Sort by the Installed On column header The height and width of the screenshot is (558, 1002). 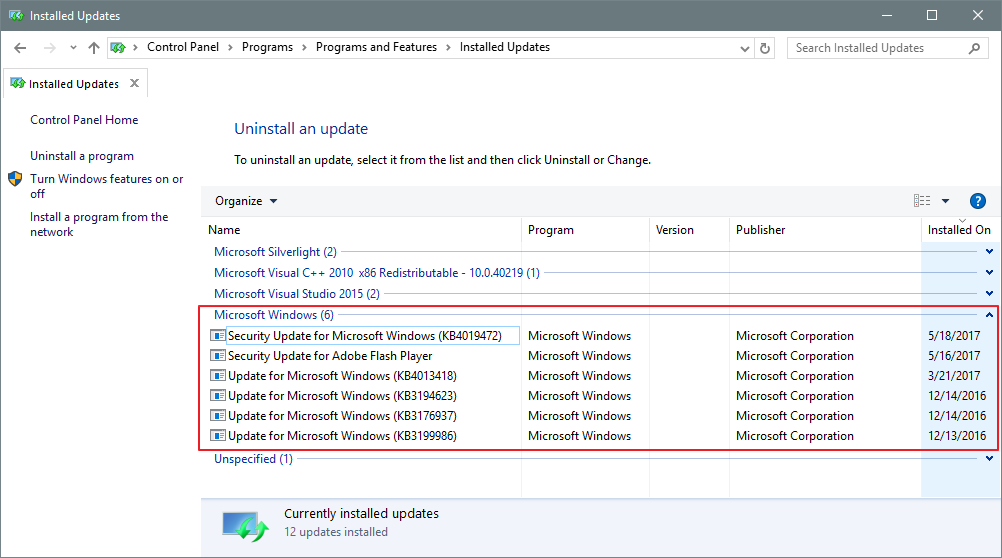[x=959, y=229]
